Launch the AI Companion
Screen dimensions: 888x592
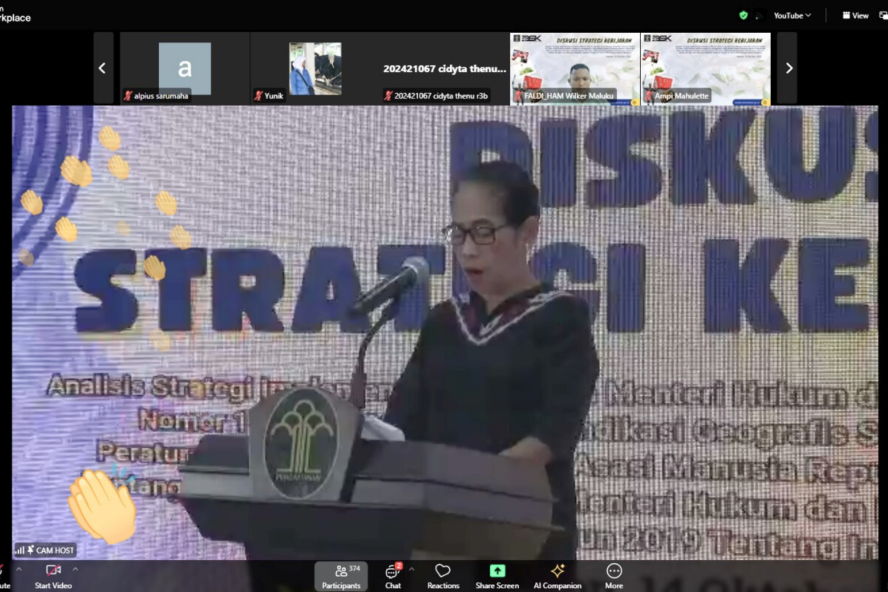[x=557, y=575]
